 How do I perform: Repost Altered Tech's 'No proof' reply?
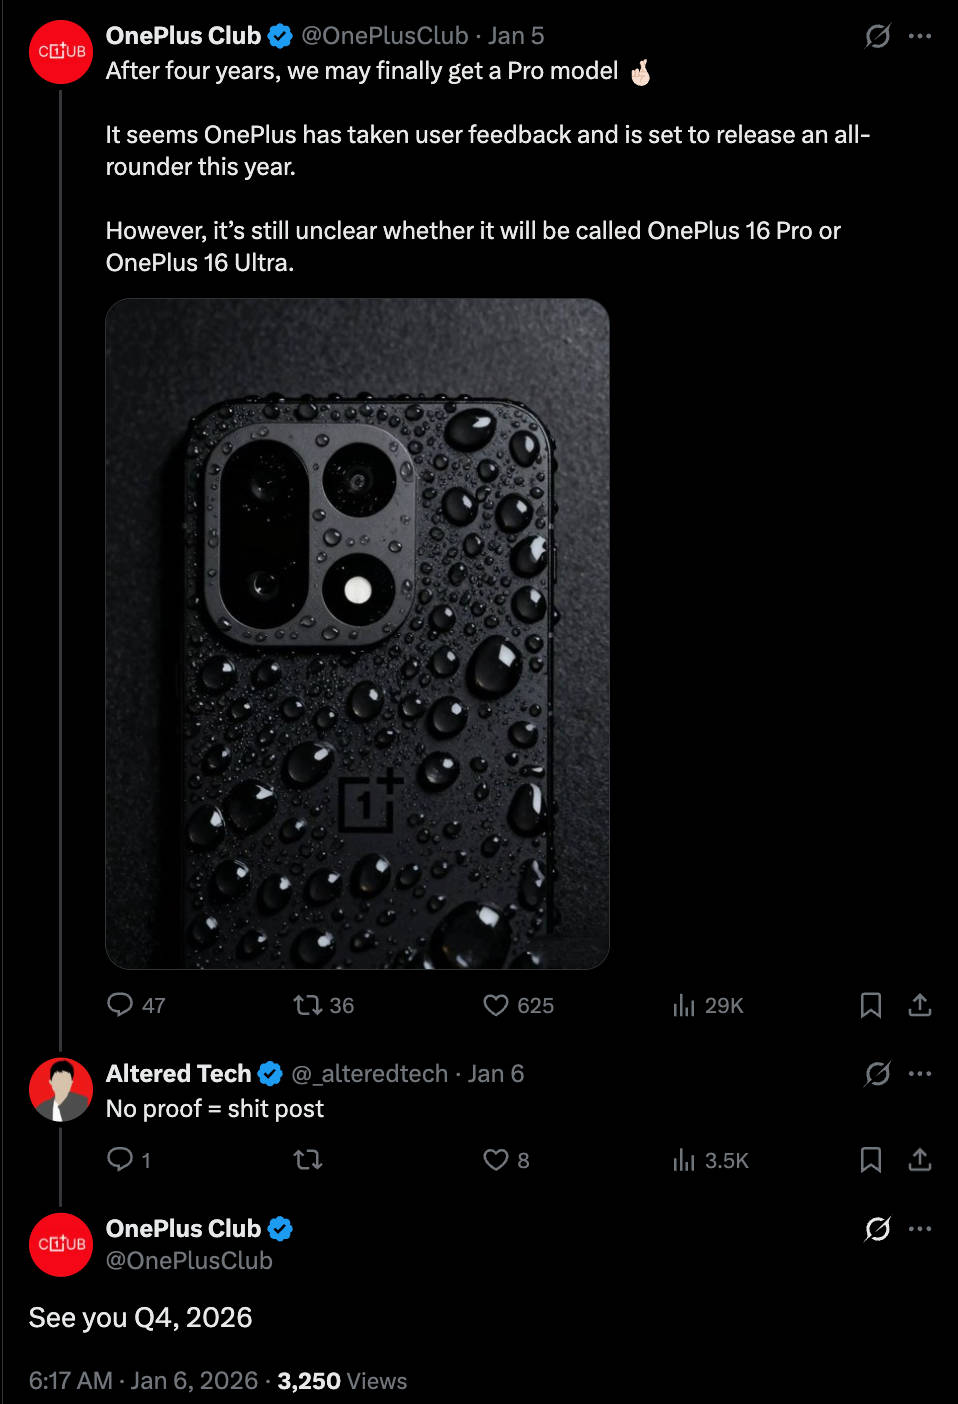click(308, 1160)
